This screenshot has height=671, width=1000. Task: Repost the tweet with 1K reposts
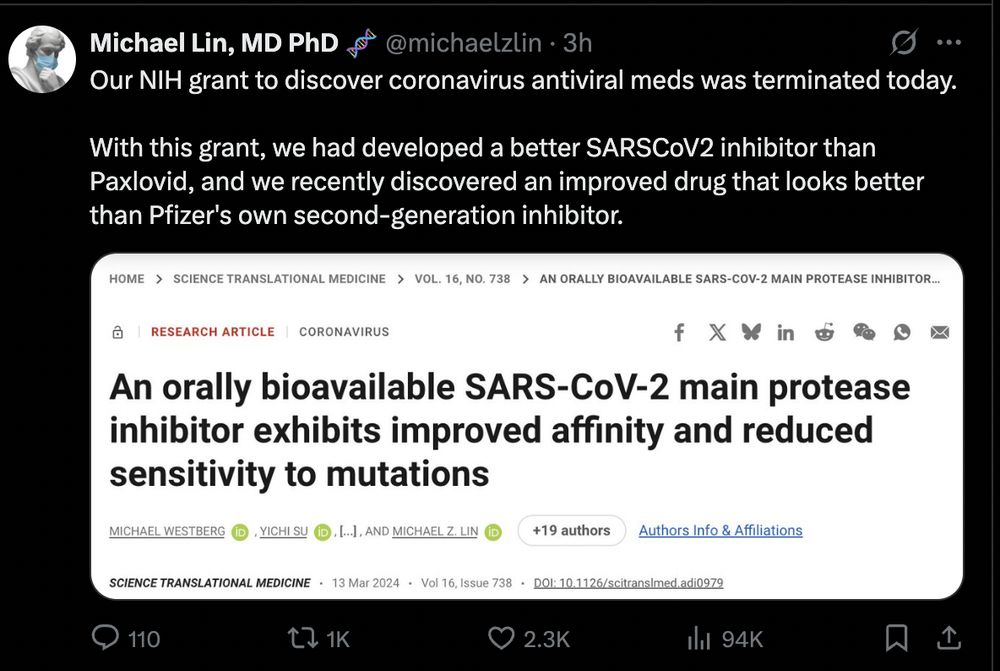tap(302, 638)
